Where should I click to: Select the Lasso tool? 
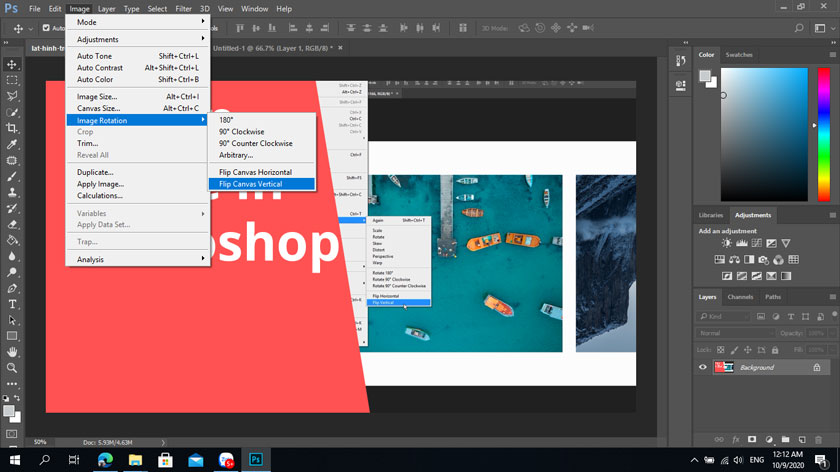pyautogui.click(x=12, y=96)
